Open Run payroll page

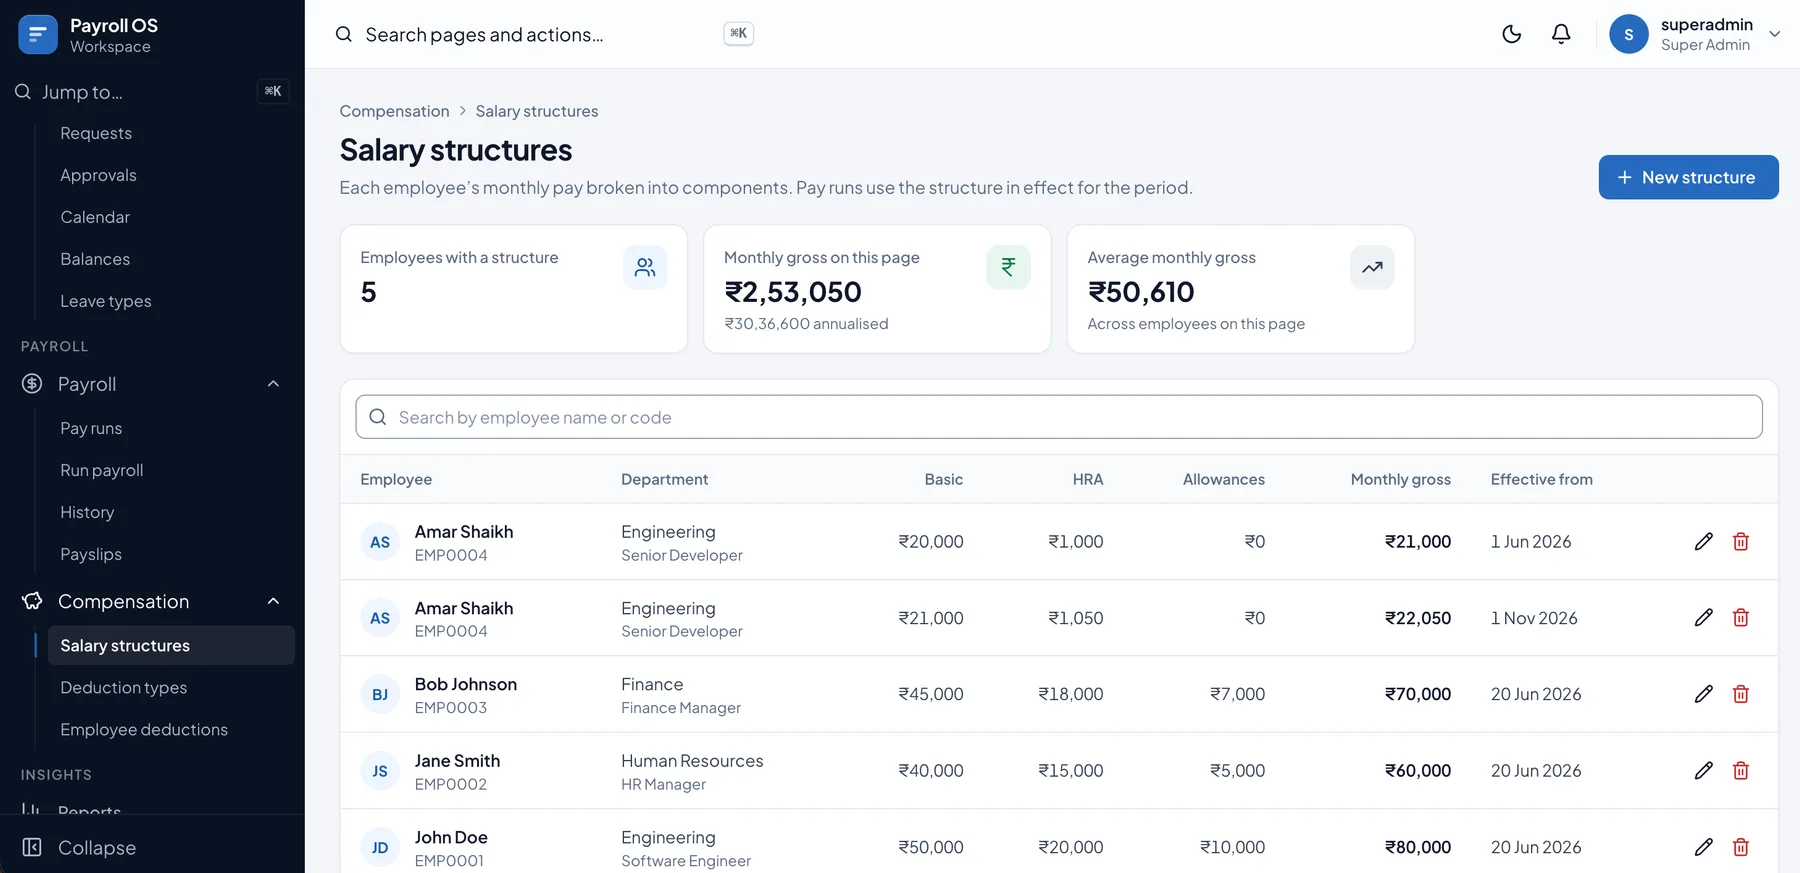click(102, 470)
